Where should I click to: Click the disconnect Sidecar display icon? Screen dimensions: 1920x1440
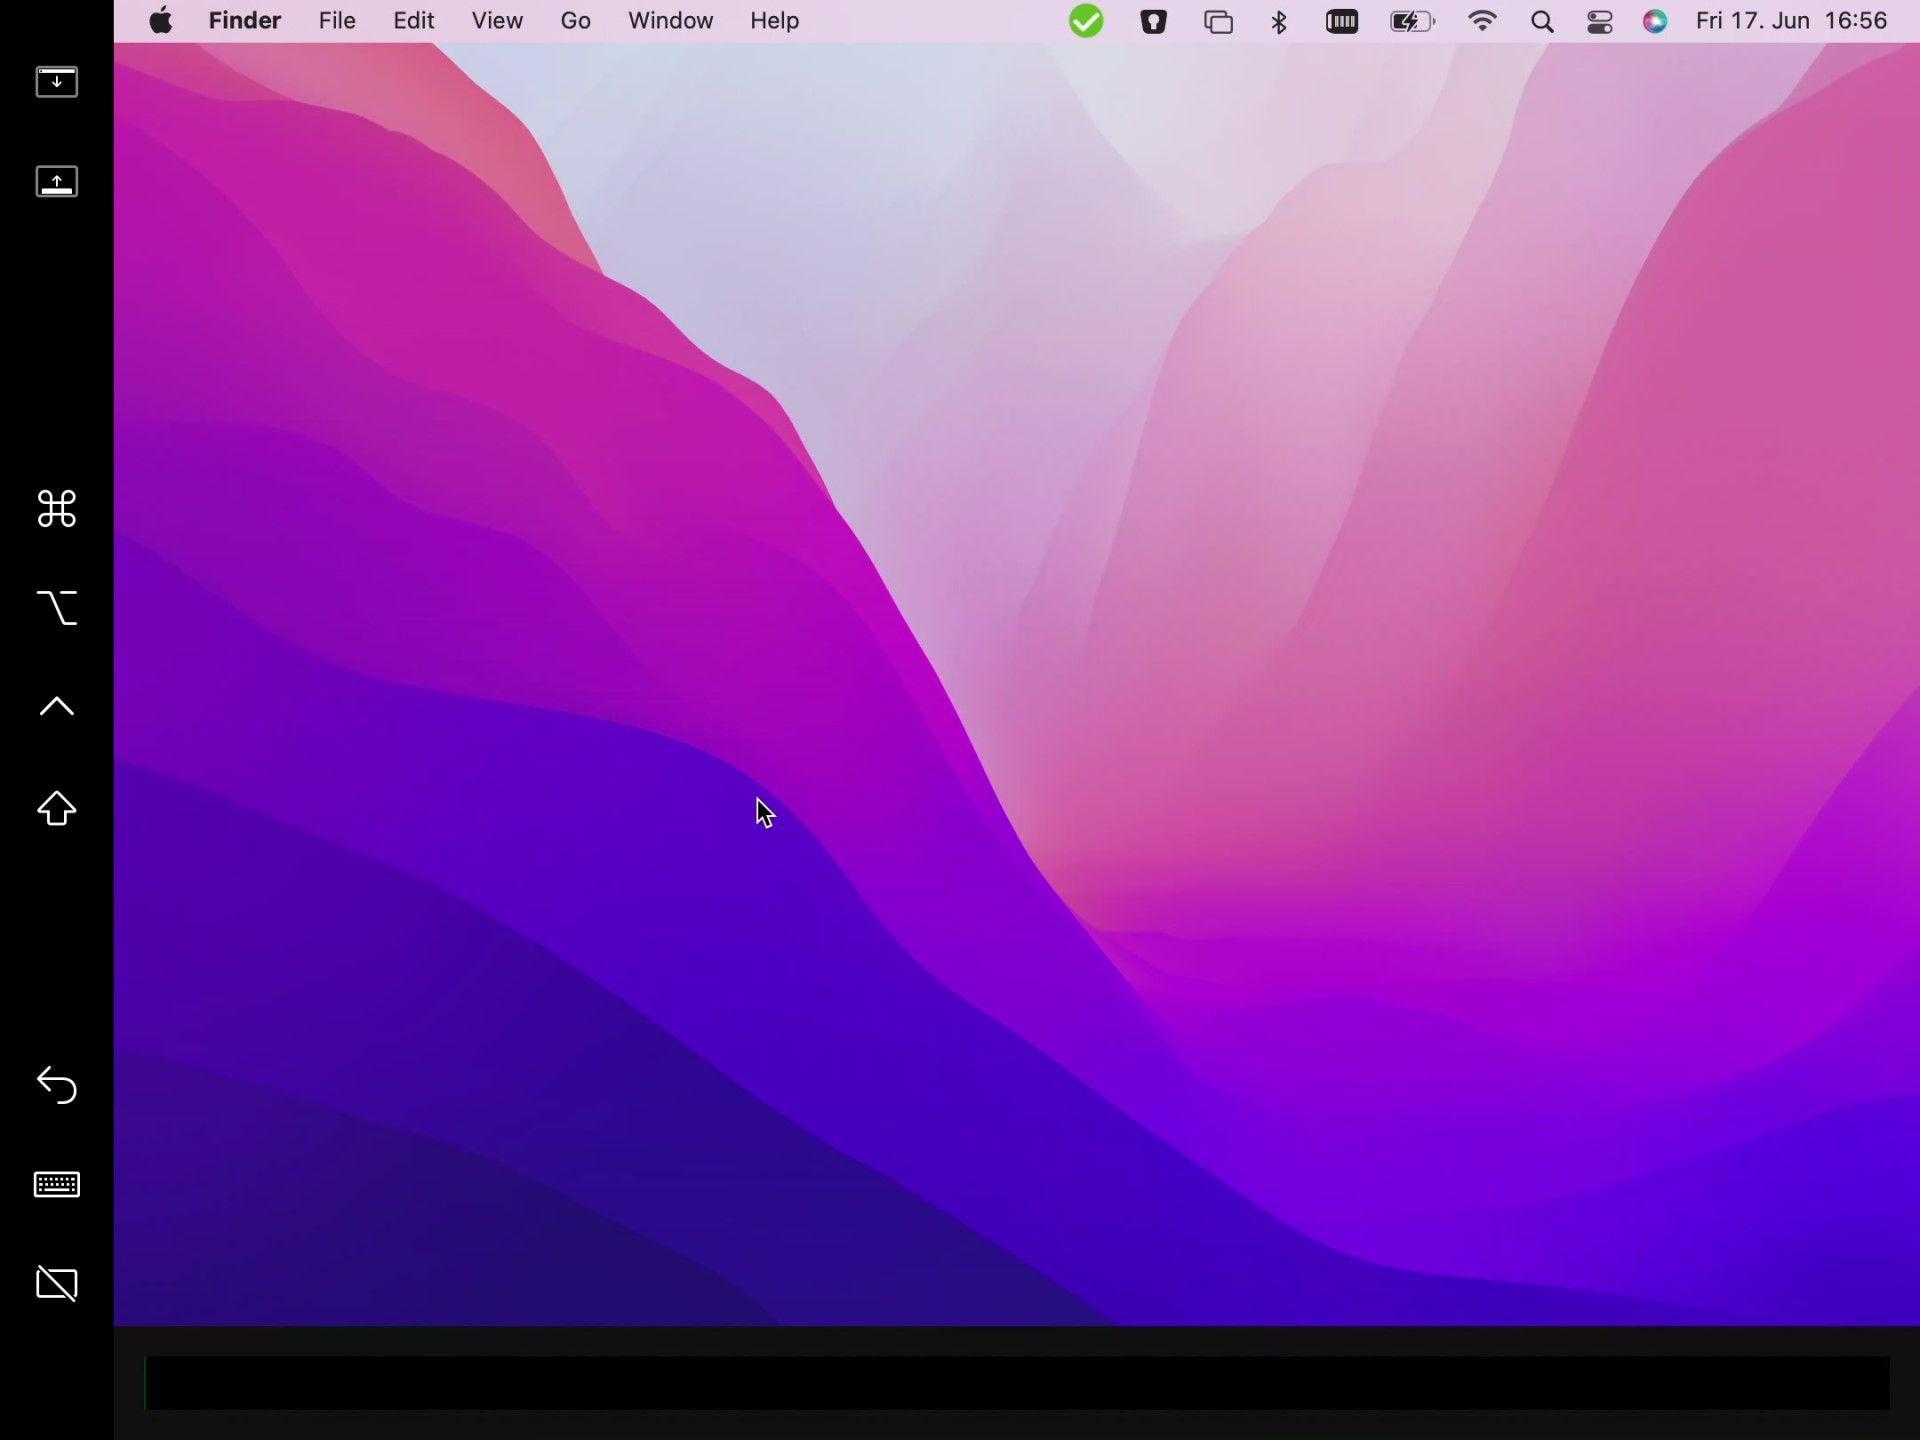tap(56, 1284)
